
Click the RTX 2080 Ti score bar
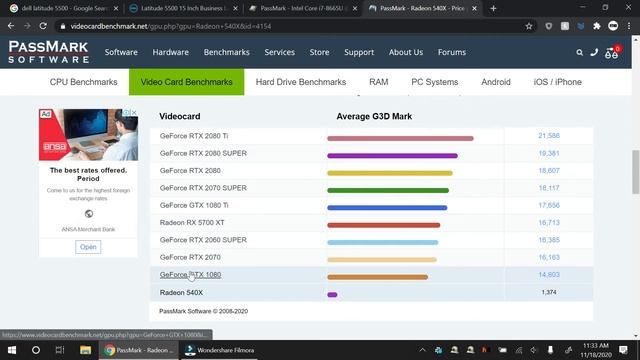(x=400, y=138)
